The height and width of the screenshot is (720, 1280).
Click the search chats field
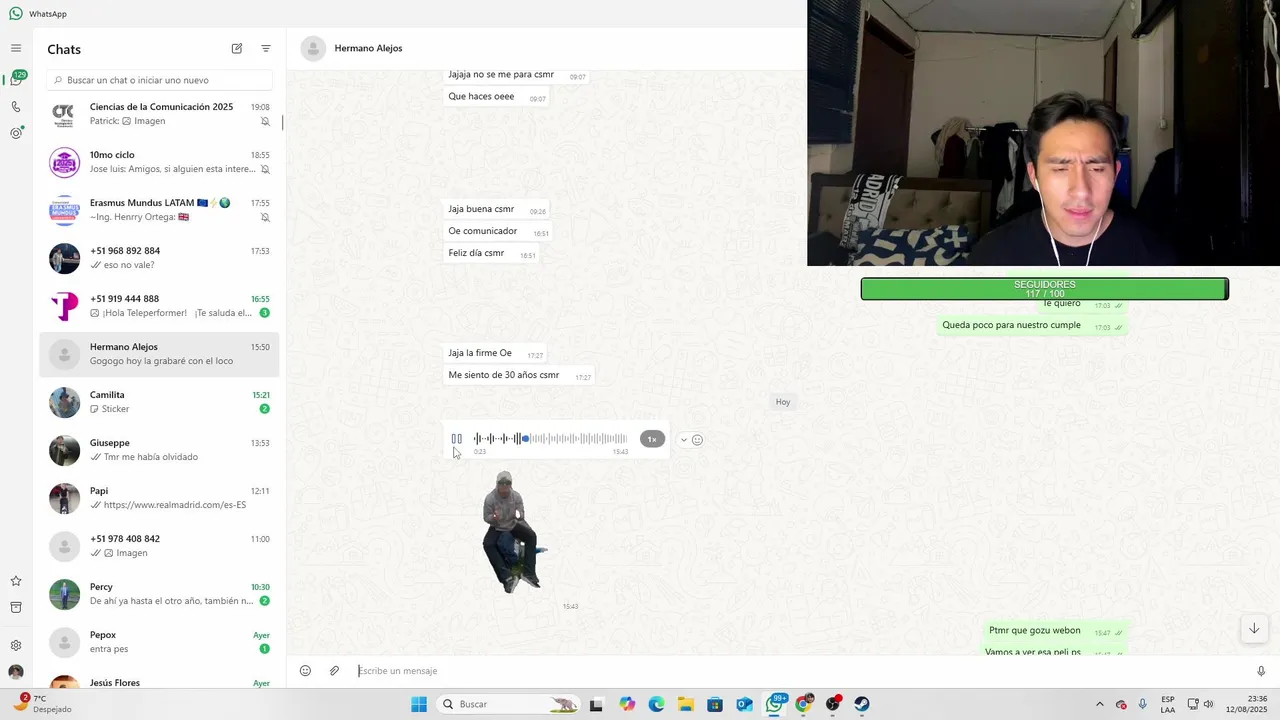[160, 80]
